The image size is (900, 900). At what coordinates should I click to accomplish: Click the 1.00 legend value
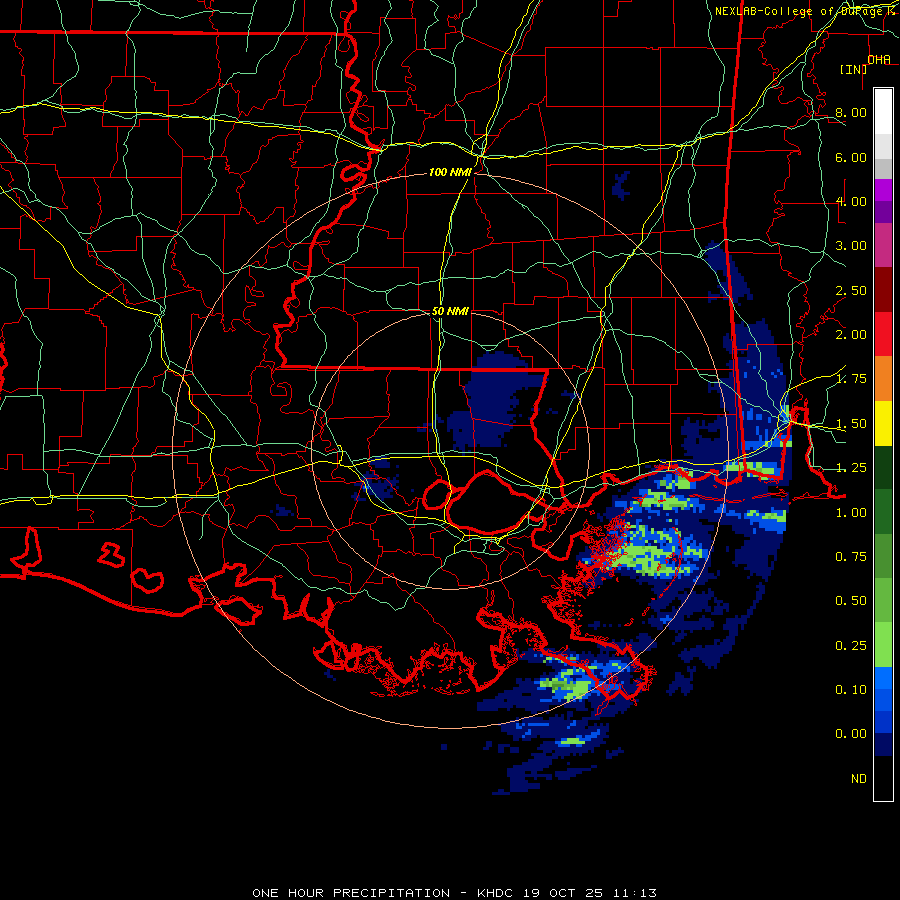point(851,513)
